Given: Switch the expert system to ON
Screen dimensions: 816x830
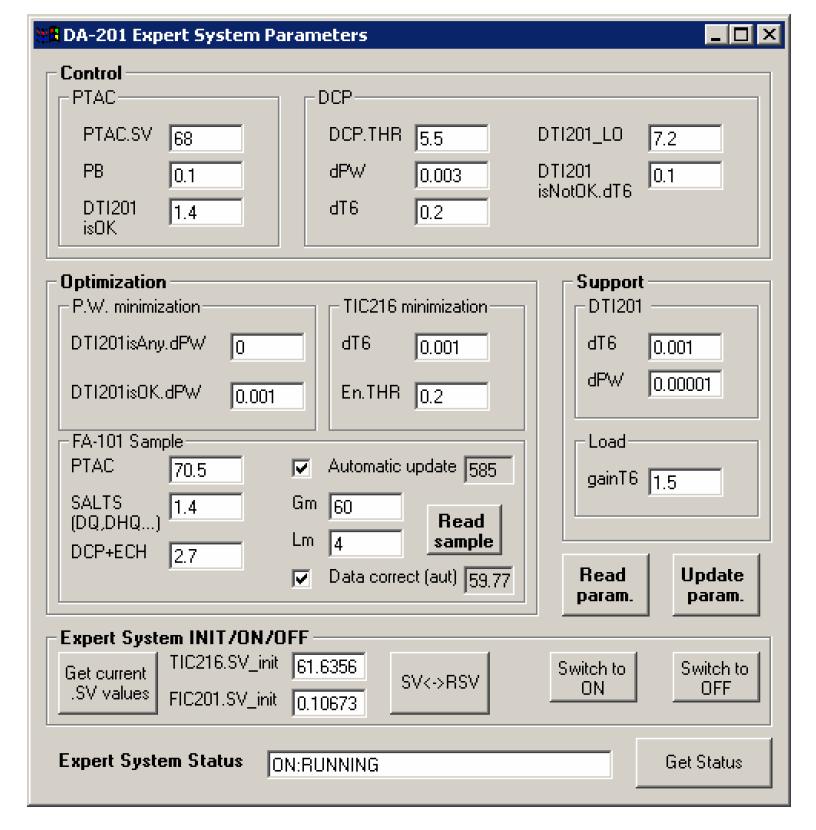Looking at the screenshot, I should tap(593, 678).
